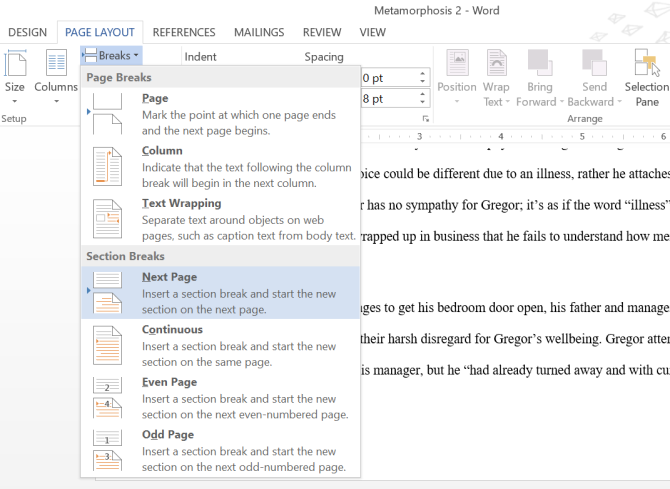Expand the Columns dropdown arrow

pyautogui.click(x=56, y=101)
